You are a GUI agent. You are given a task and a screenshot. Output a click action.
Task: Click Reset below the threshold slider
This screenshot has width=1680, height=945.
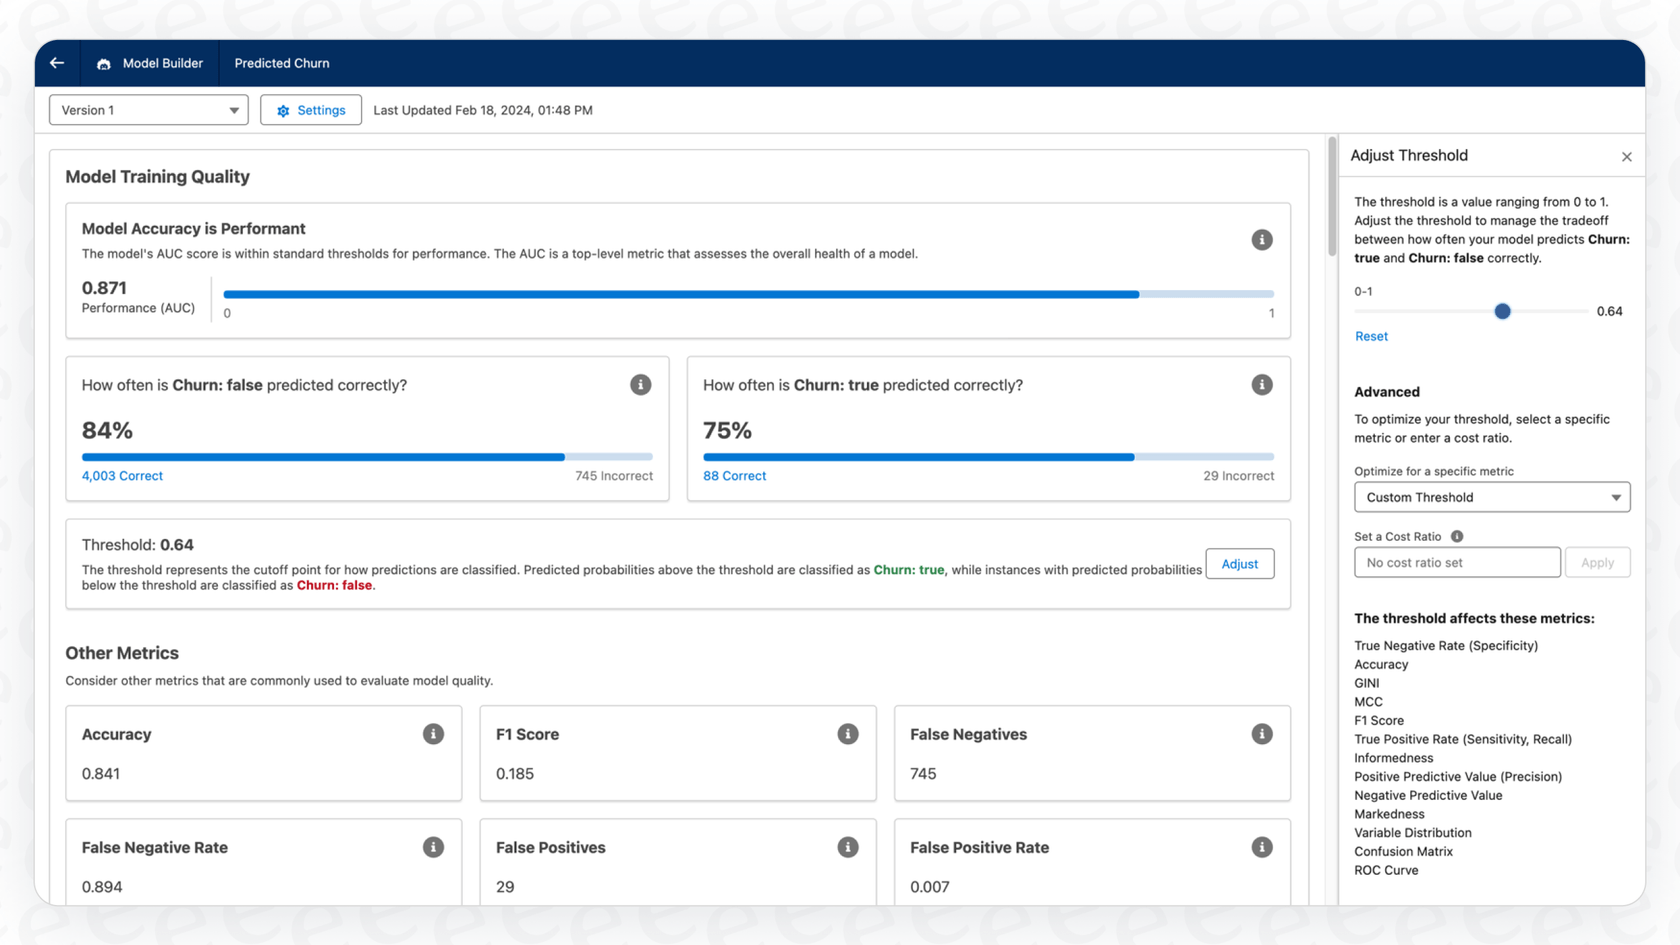tap(1371, 336)
